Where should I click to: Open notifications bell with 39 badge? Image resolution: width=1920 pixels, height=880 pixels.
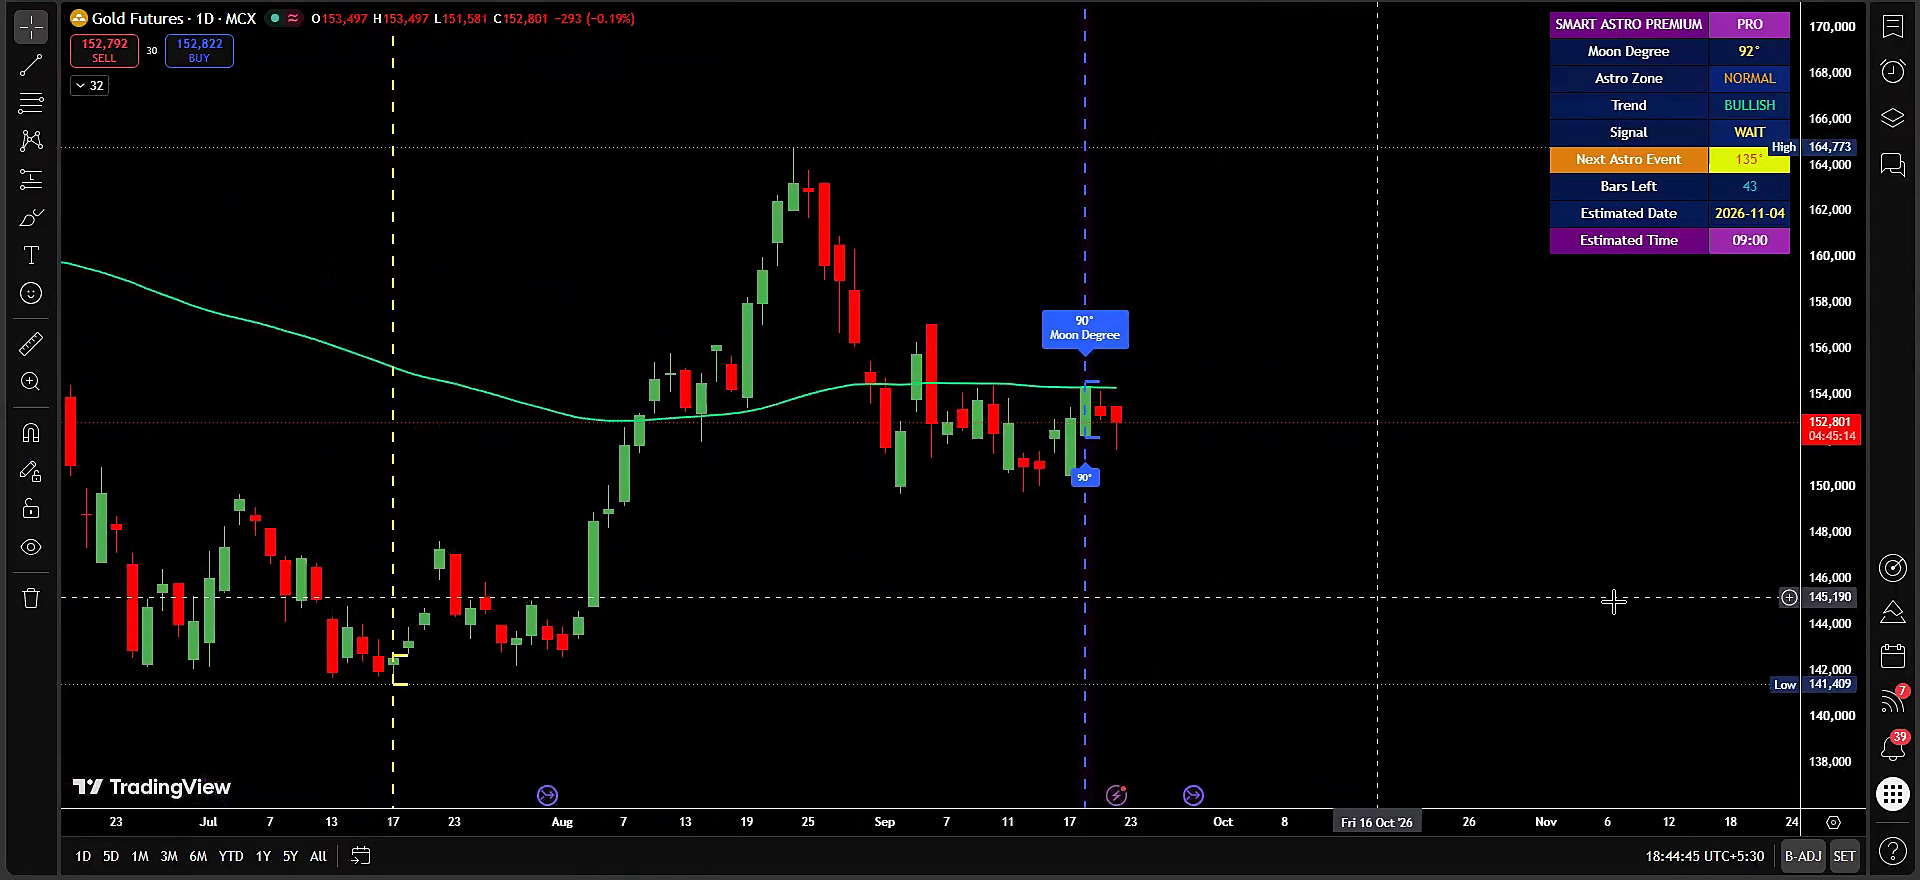[x=1892, y=747]
